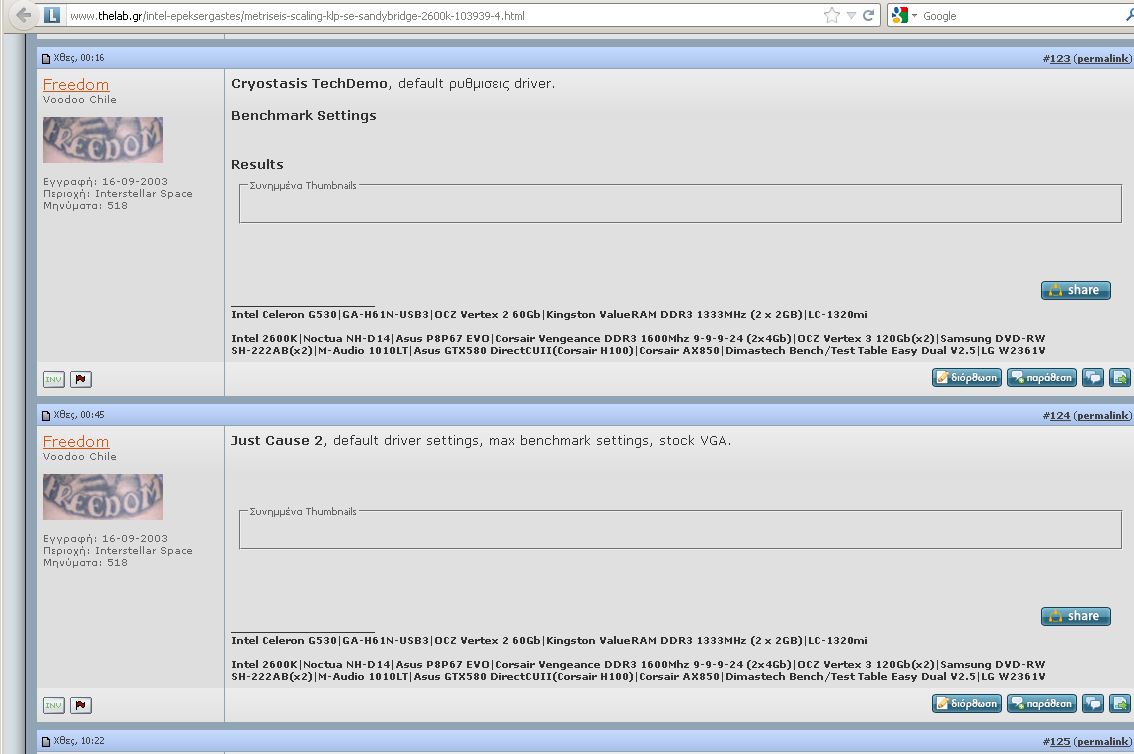Click INV status icon in post #124
This screenshot has width=1134, height=754.
tap(54, 706)
